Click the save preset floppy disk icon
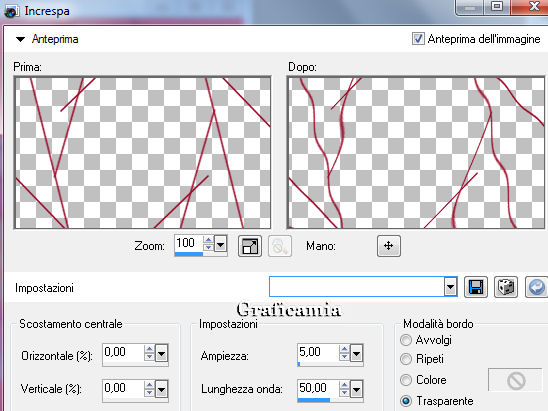Screen dimensions: 548x411 pyautogui.click(x=476, y=287)
